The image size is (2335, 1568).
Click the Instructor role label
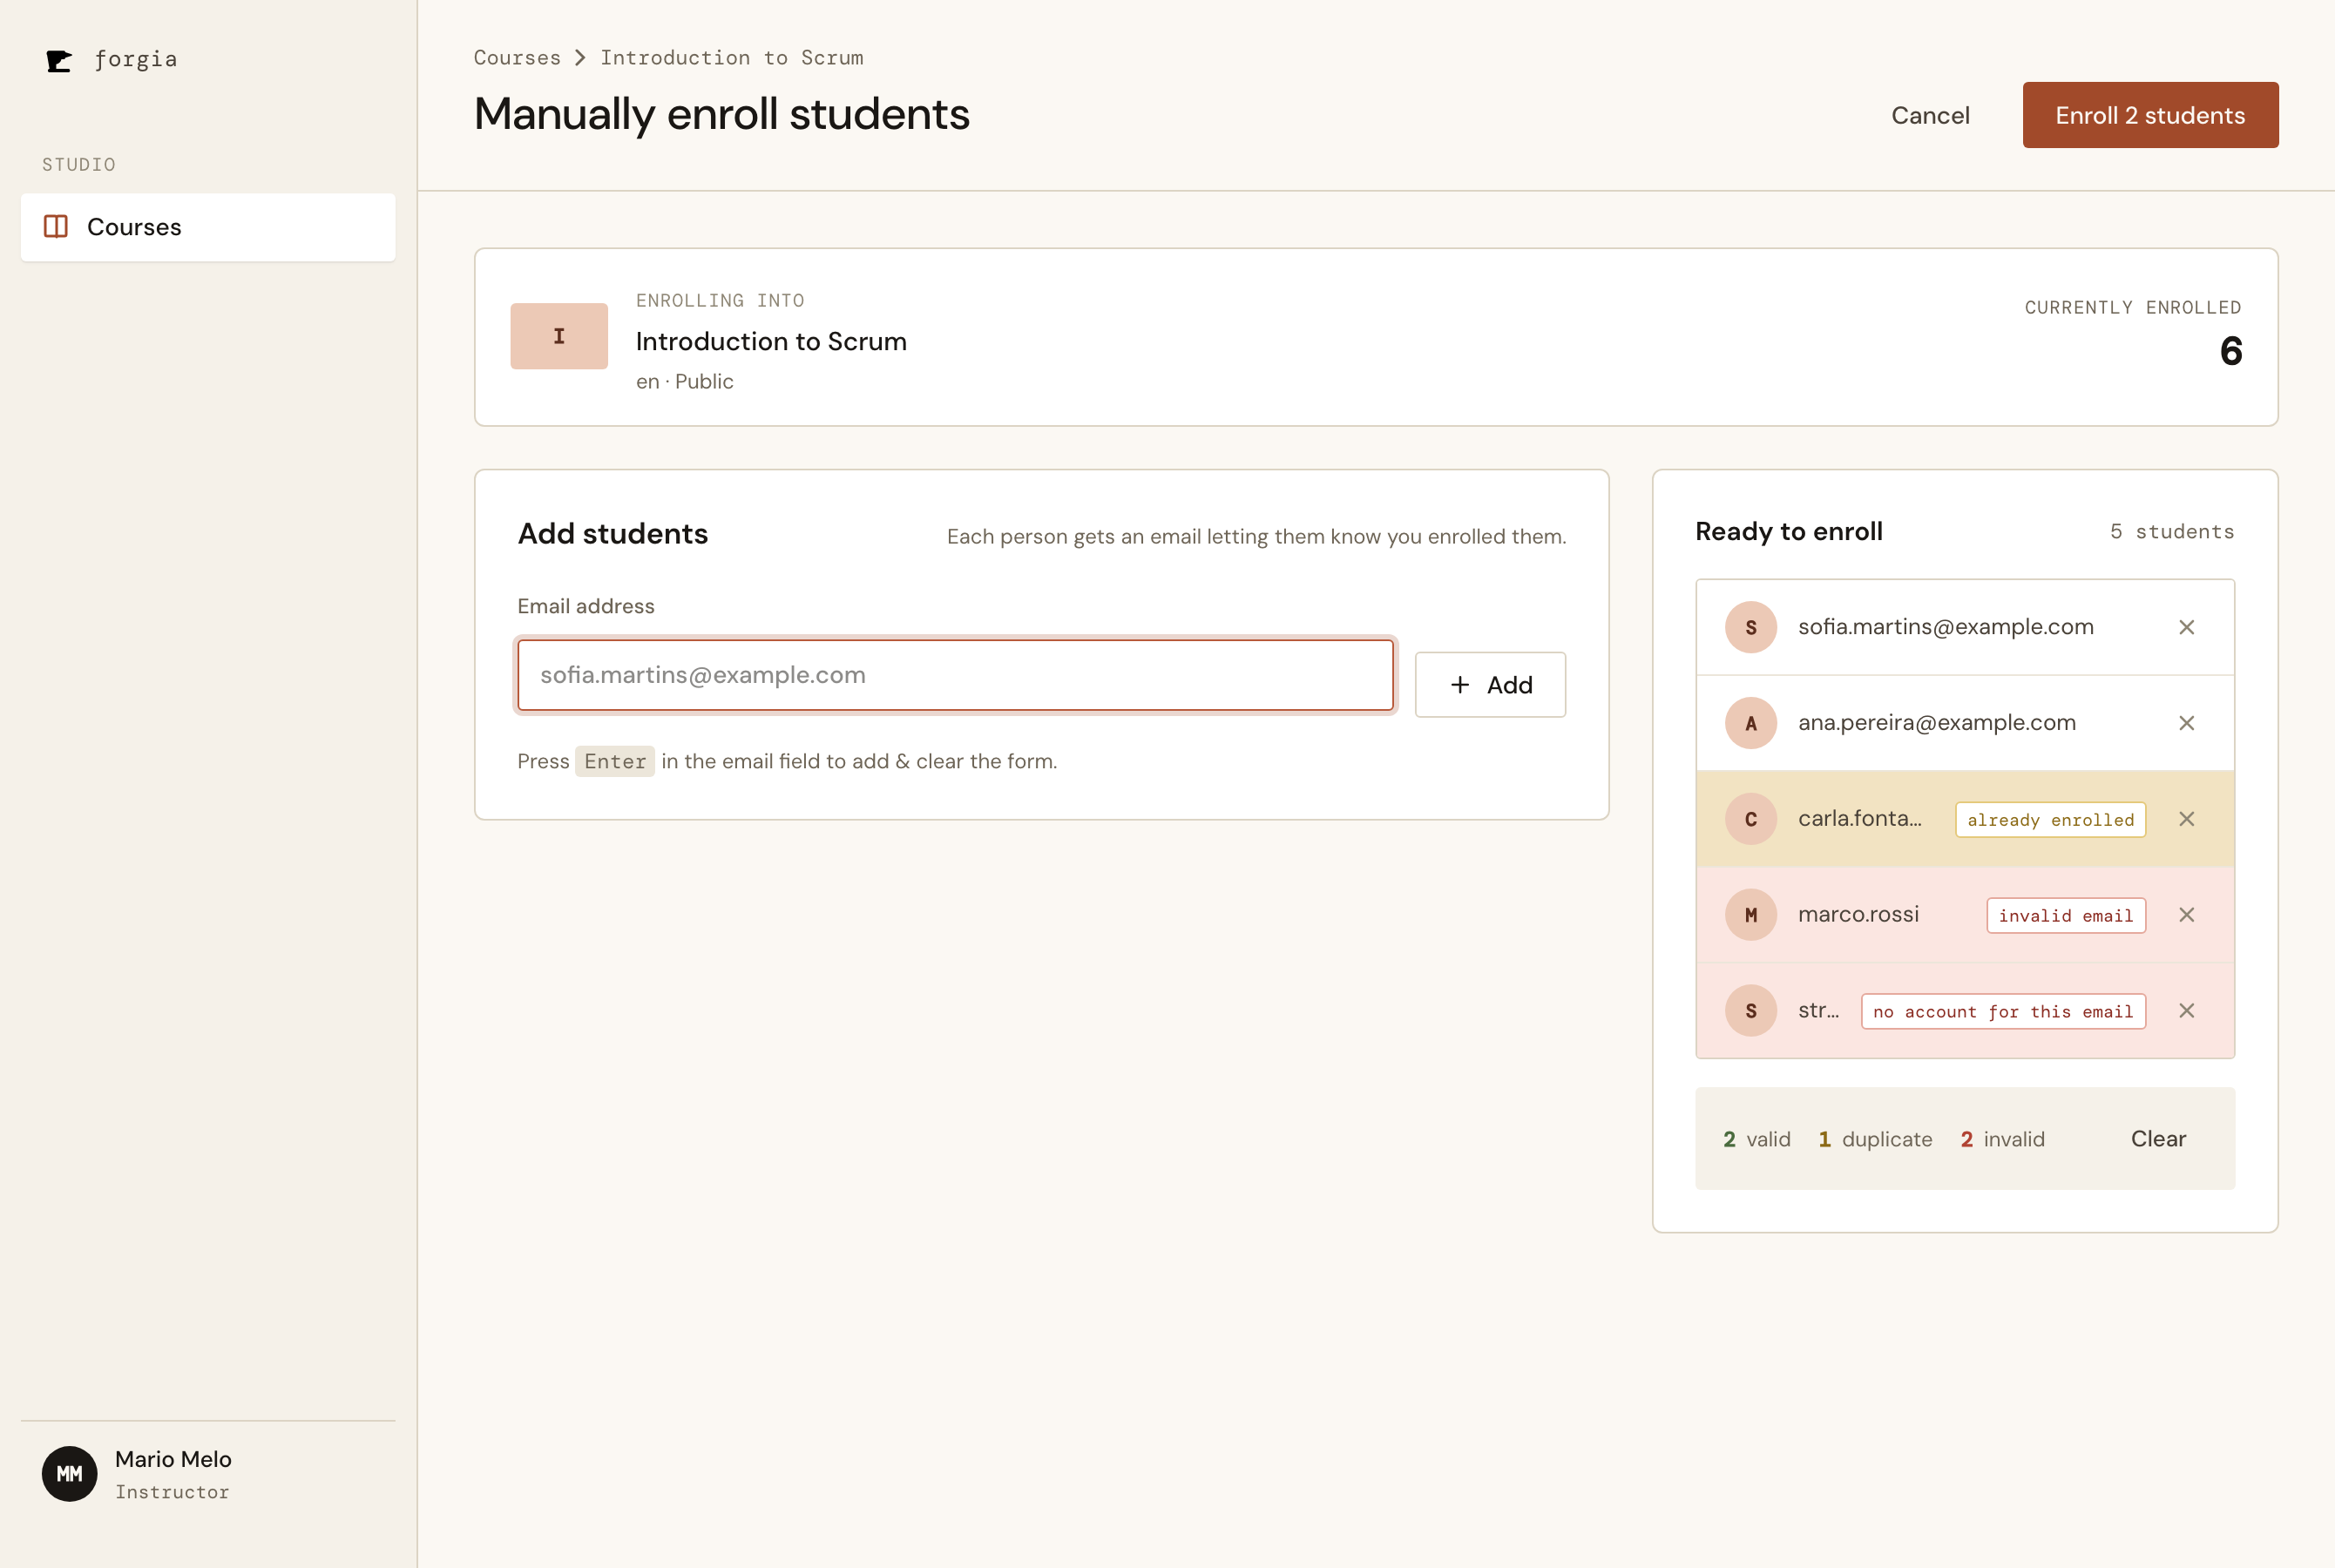point(172,1492)
